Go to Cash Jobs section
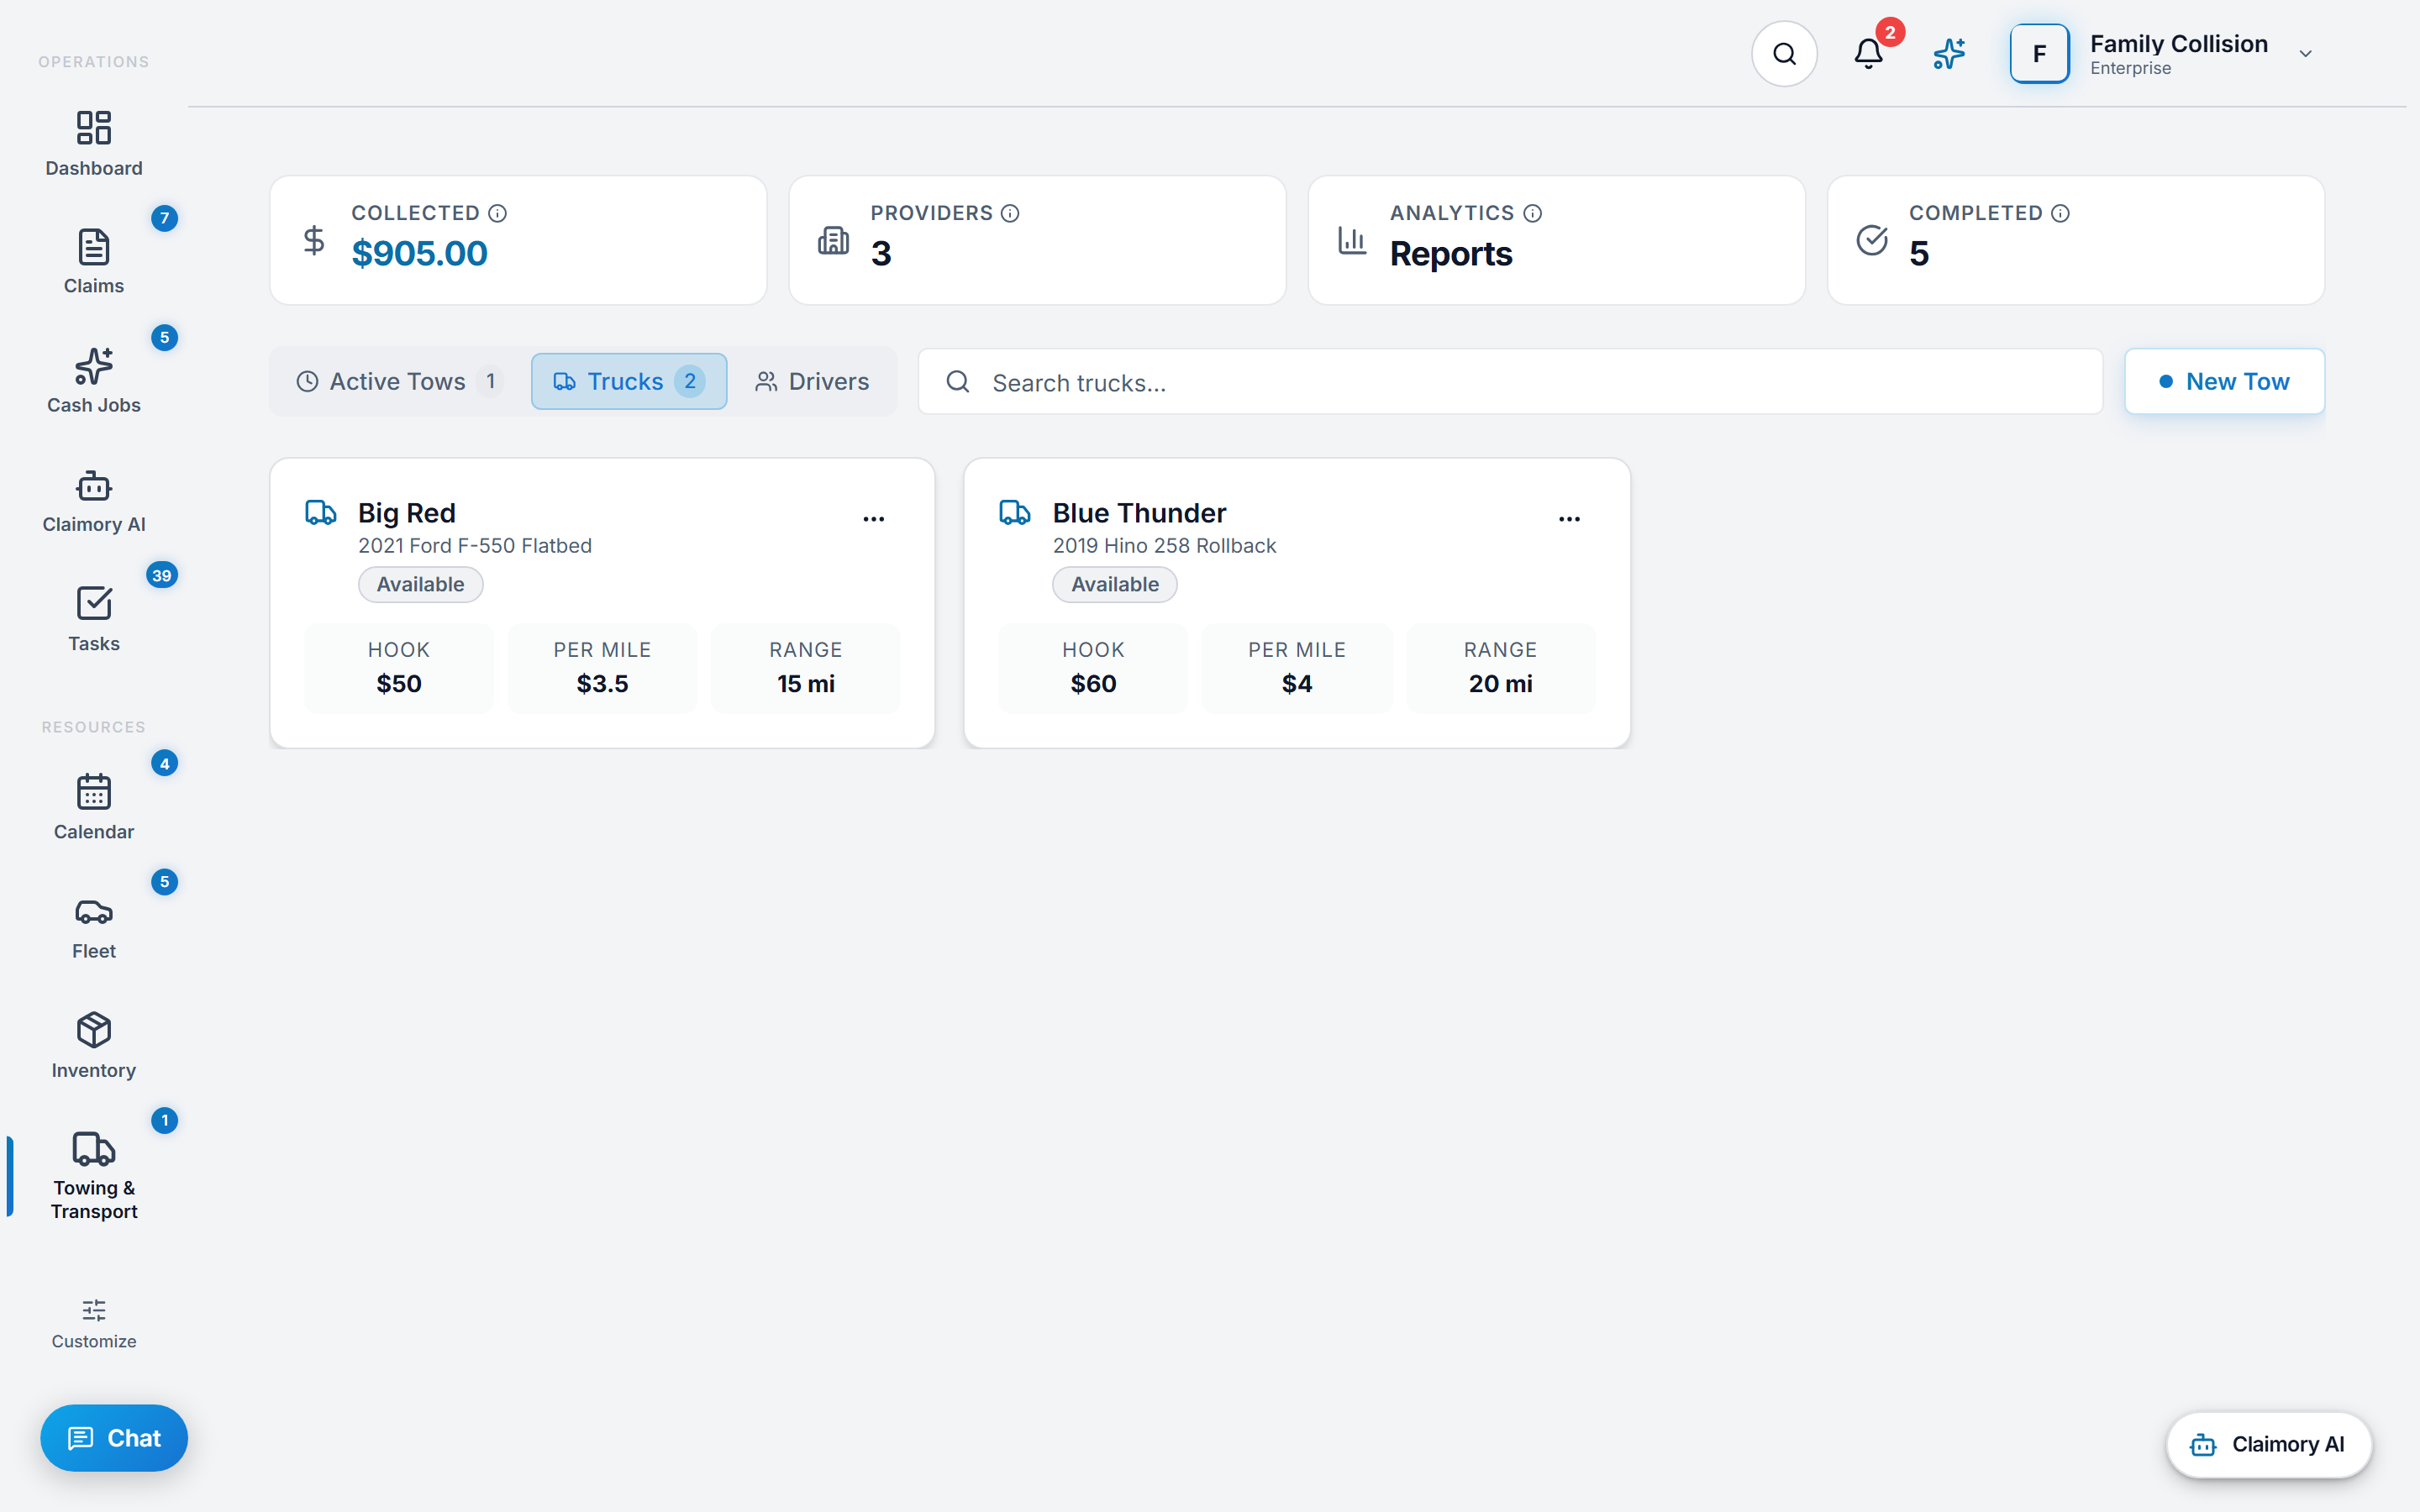Viewport: 2420px width, 1512px height. click(94, 381)
